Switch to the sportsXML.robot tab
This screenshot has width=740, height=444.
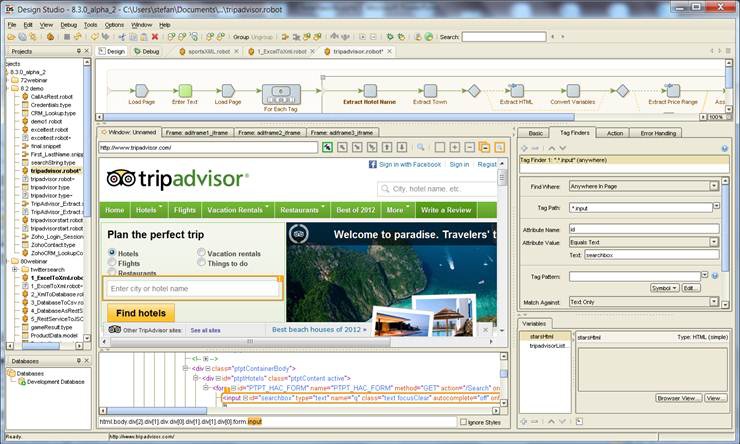coord(209,51)
